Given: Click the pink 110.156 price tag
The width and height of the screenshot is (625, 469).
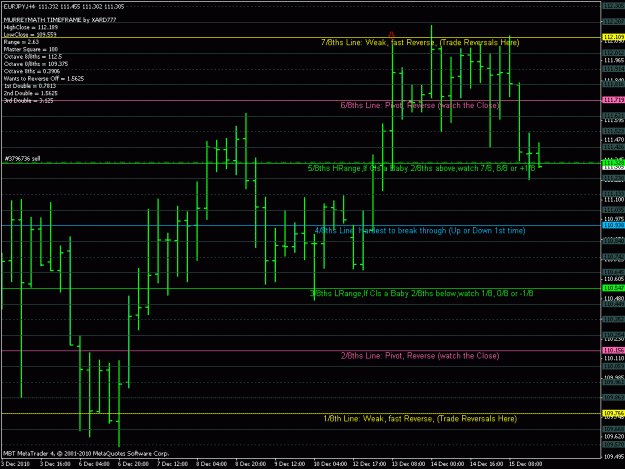Looking at the screenshot, I should 613,350.
